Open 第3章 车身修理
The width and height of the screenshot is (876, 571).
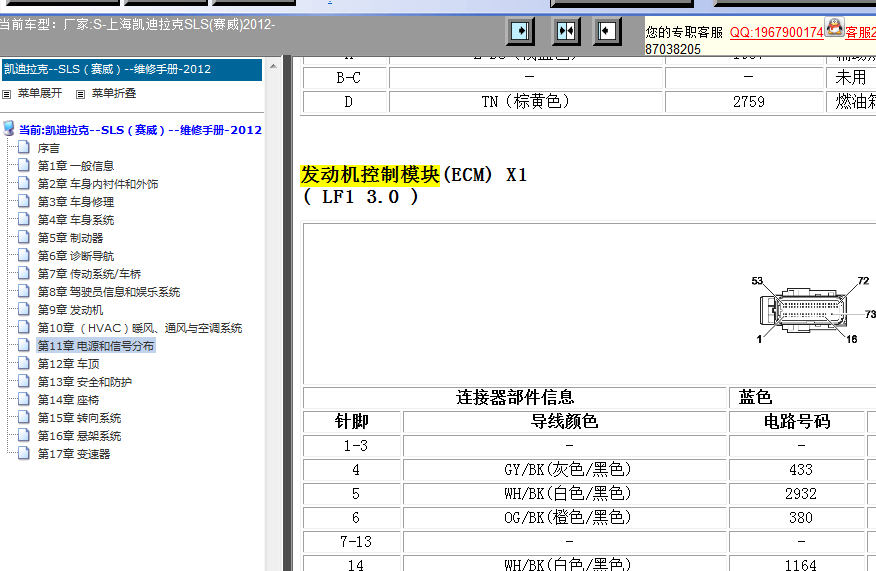coord(76,202)
